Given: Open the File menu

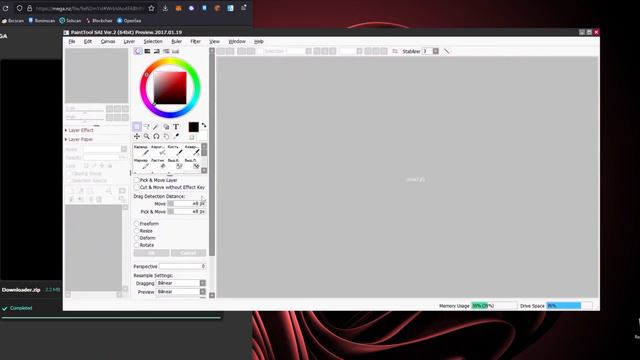Looking at the screenshot, I should click(x=72, y=42).
